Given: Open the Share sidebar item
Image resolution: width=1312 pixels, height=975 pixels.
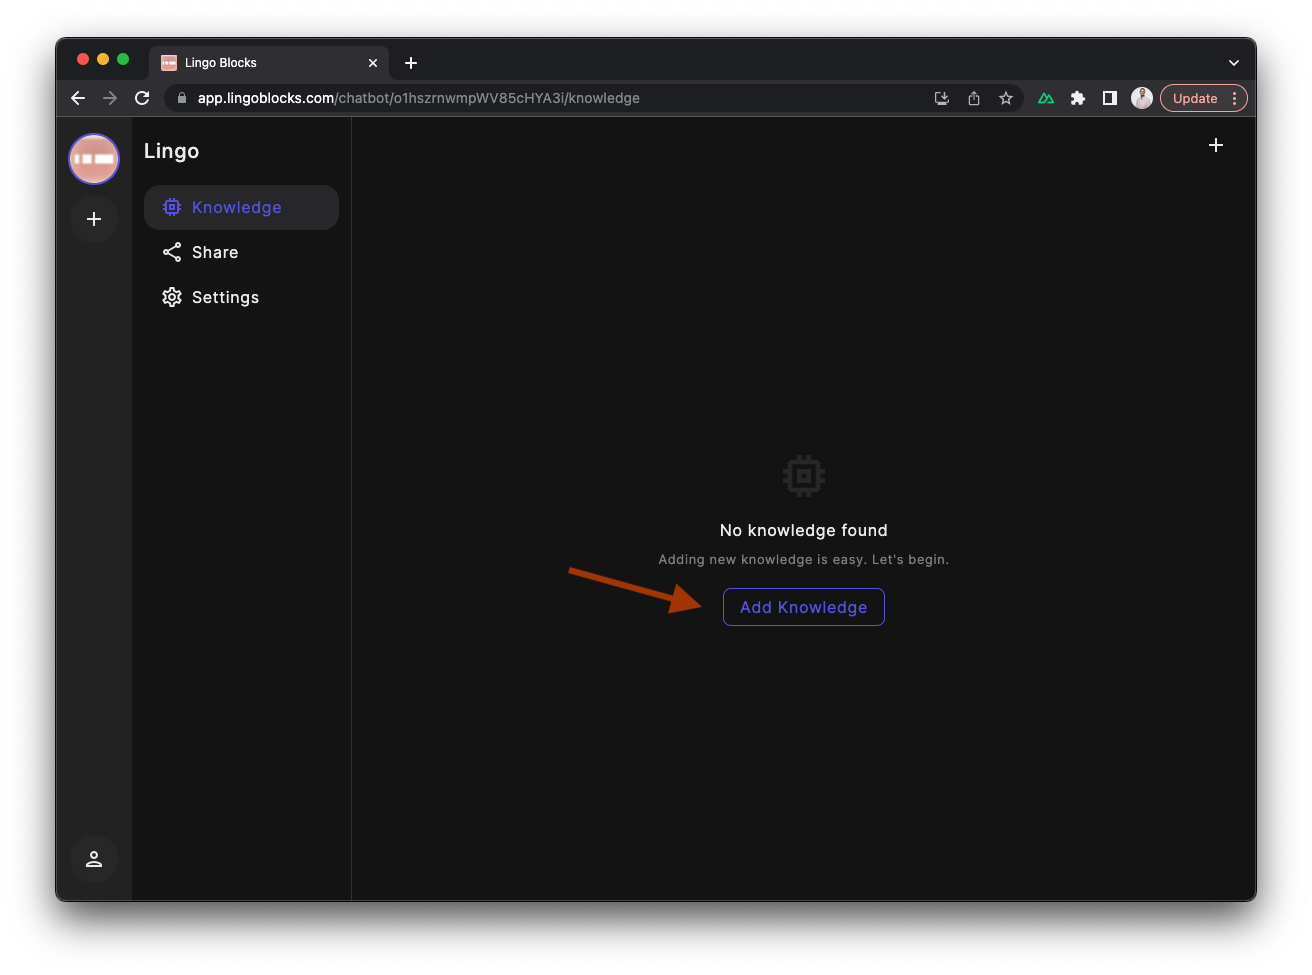Looking at the screenshot, I should pyautogui.click(x=214, y=252).
